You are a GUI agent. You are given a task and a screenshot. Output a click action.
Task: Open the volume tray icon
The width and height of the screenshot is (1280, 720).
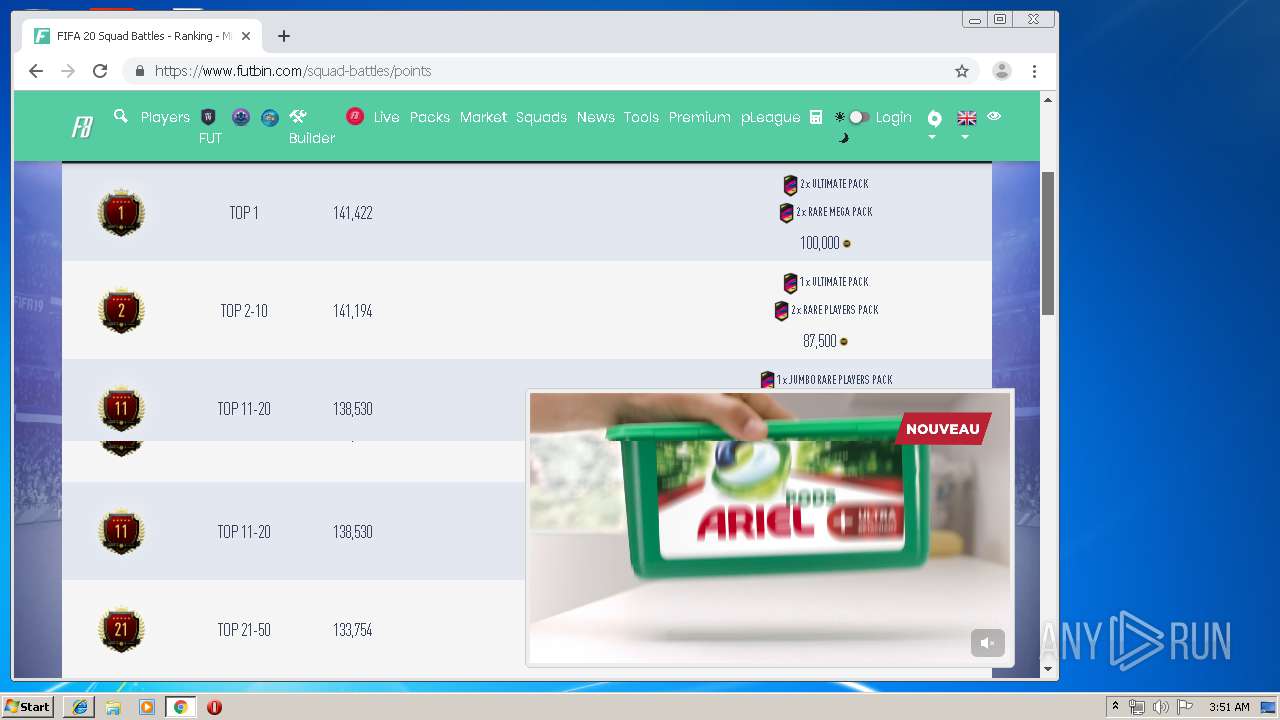tap(1160, 707)
